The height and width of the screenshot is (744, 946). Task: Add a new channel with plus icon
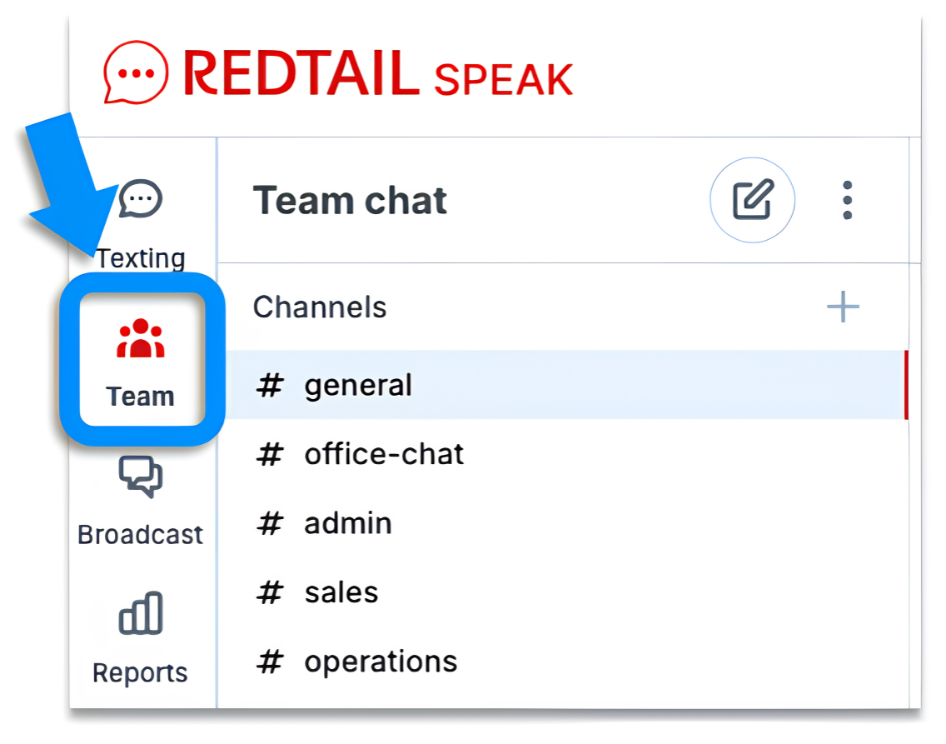coord(843,307)
